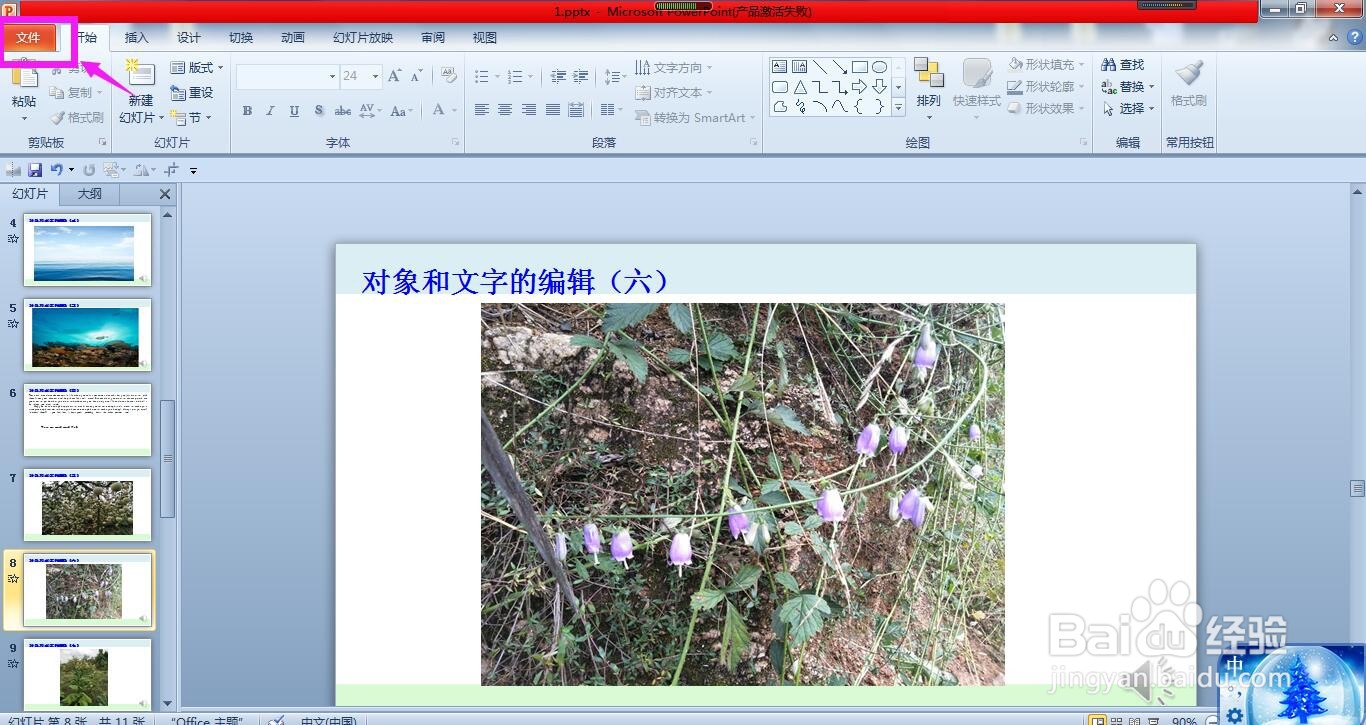
Task: Open the font size 24 dropdown
Action: click(x=376, y=76)
